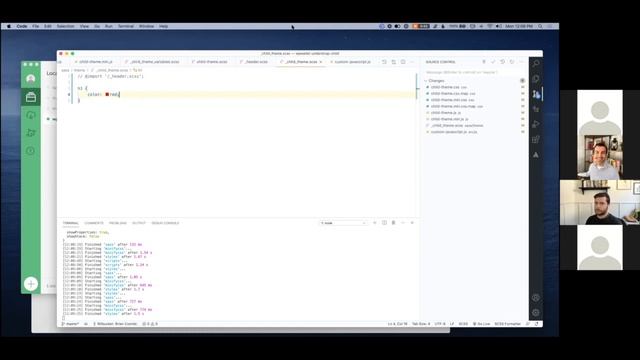Viewport: 640px width, 360px height.
Task: Click the git branch indicator in the status bar
Action: click(x=71, y=324)
